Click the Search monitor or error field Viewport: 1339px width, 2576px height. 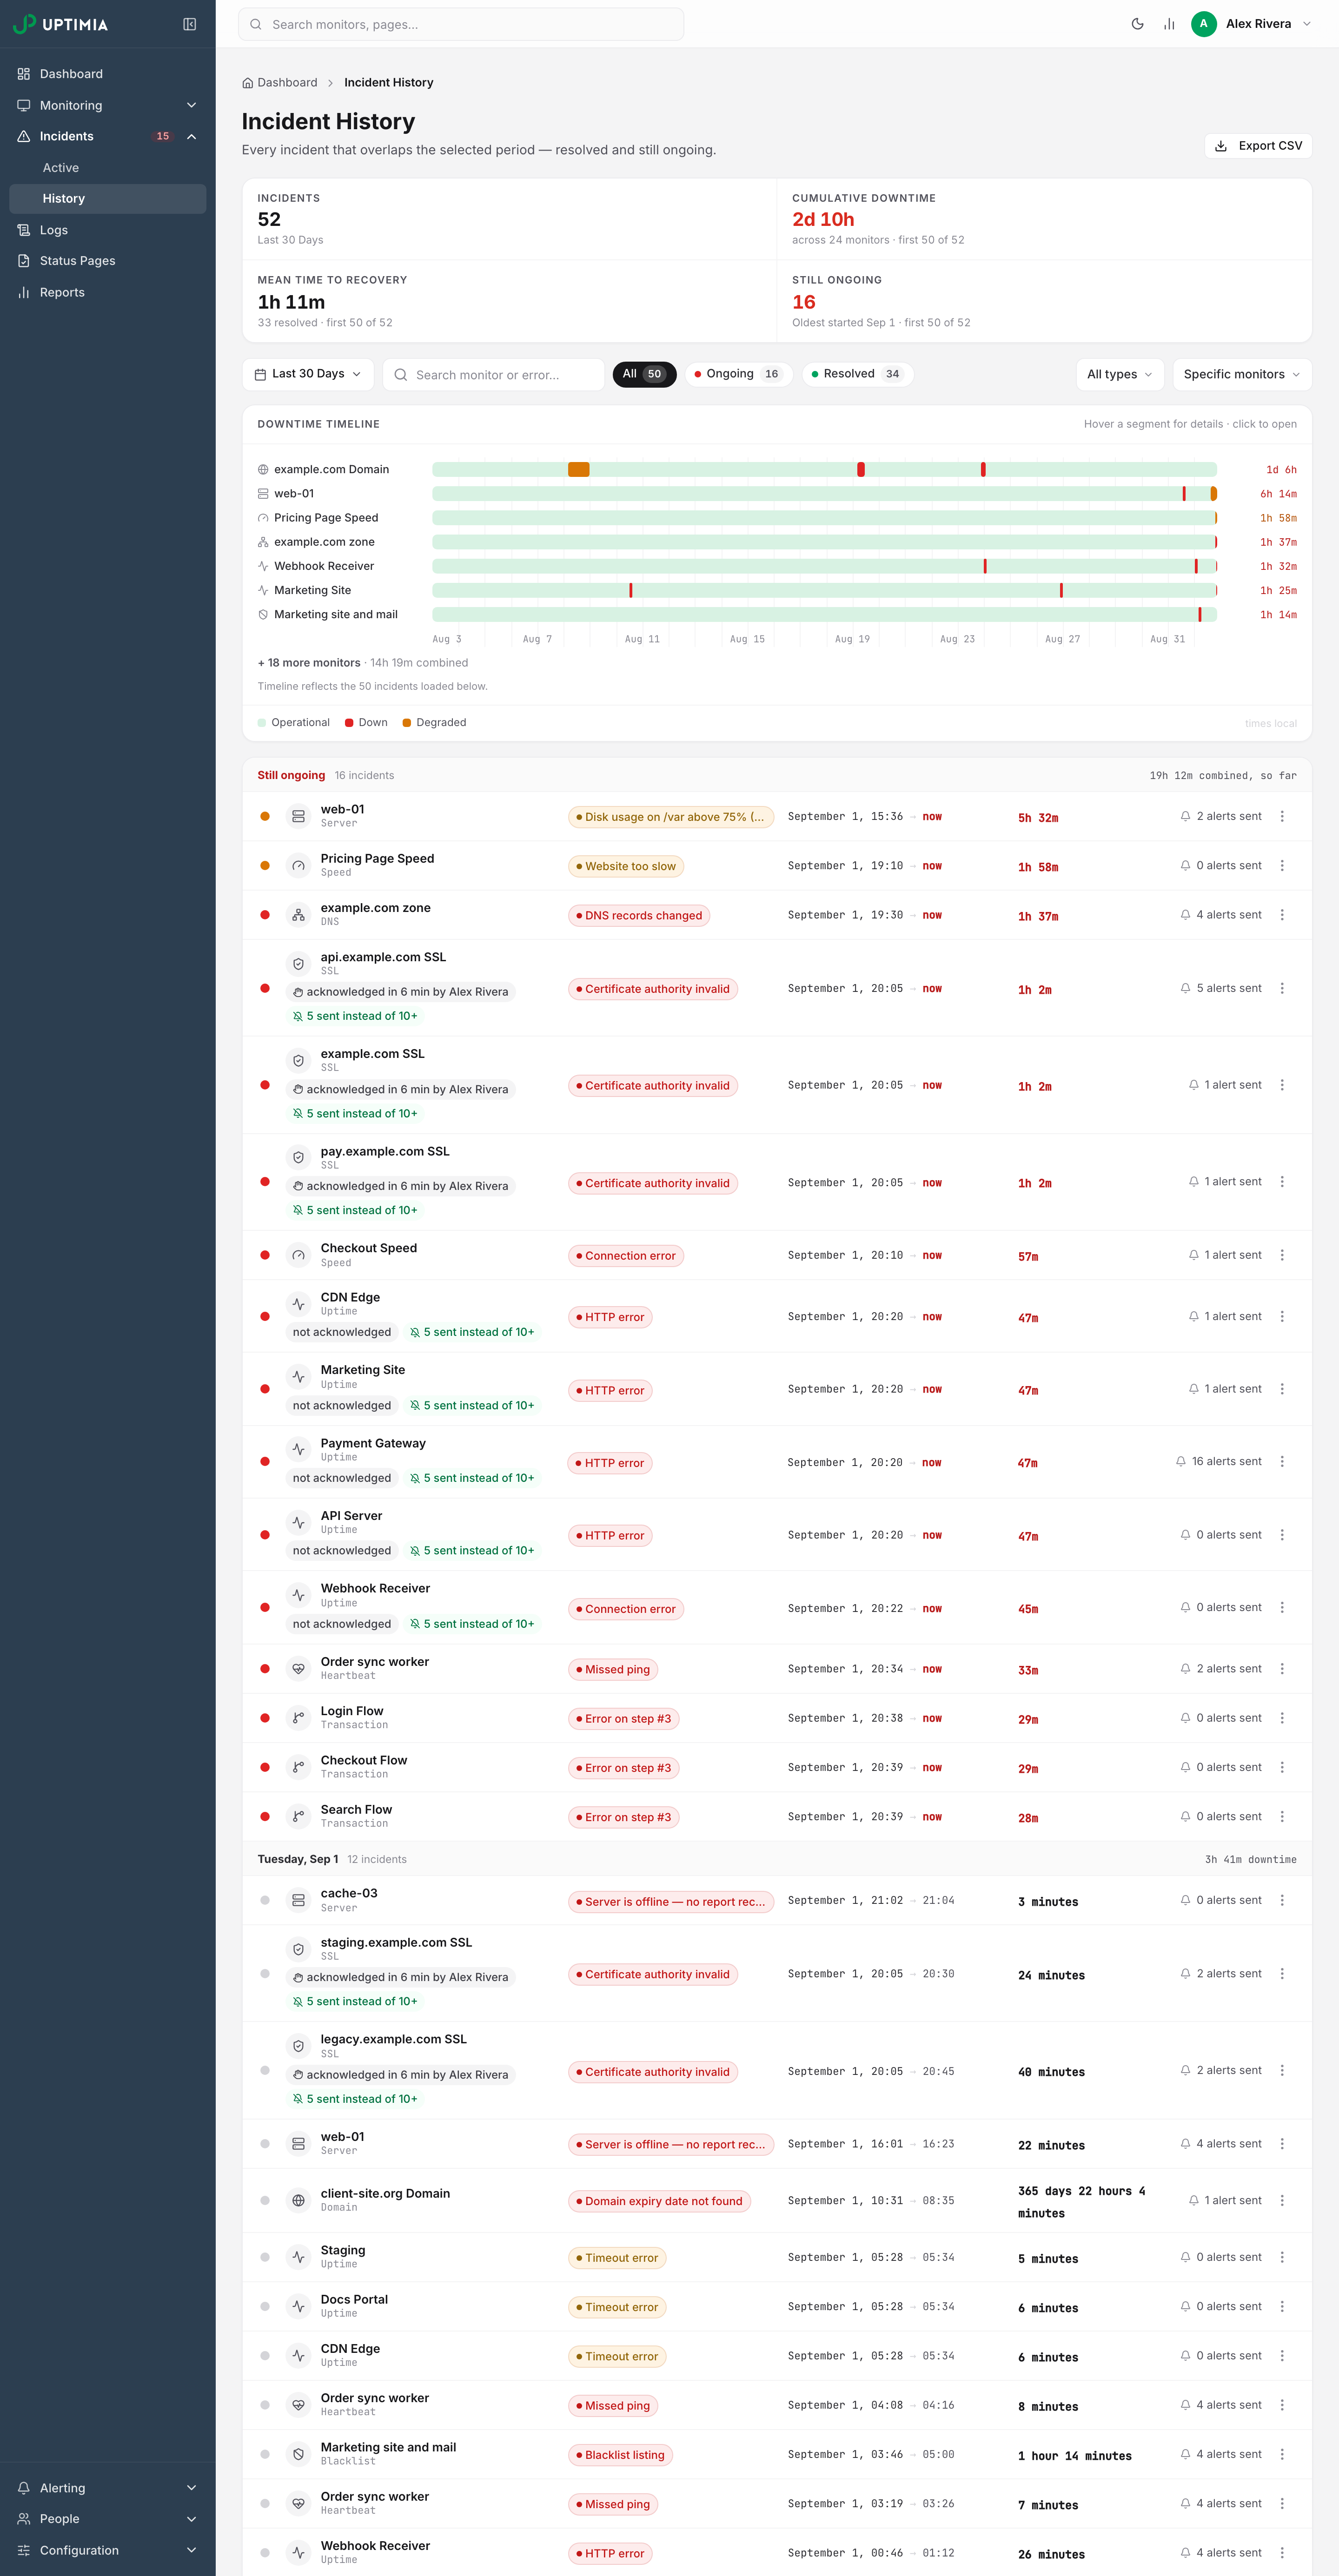pyautogui.click(x=494, y=374)
